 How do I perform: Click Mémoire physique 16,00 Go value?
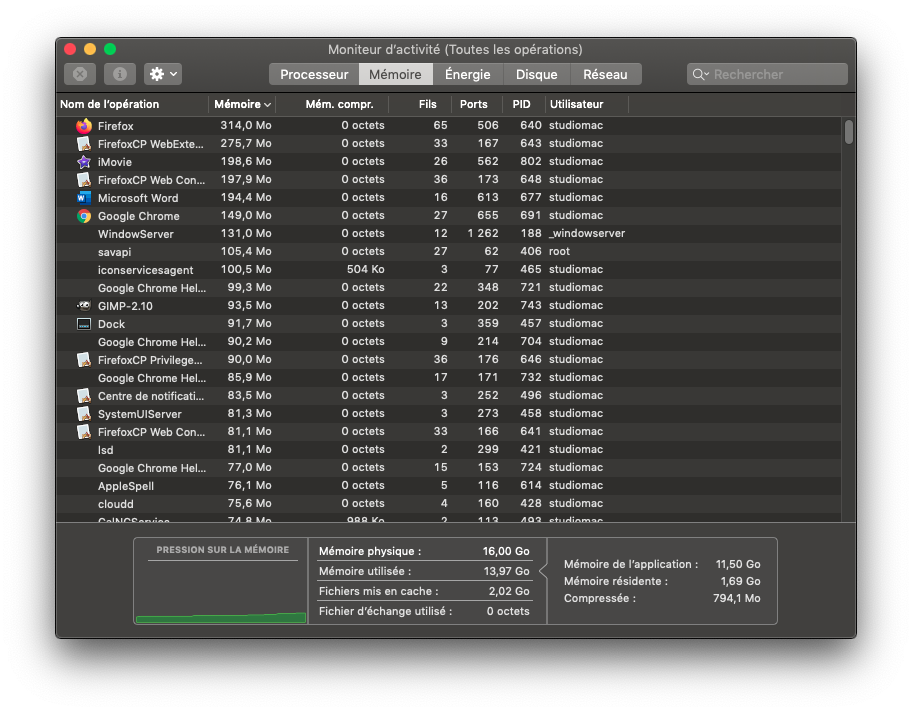point(506,551)
